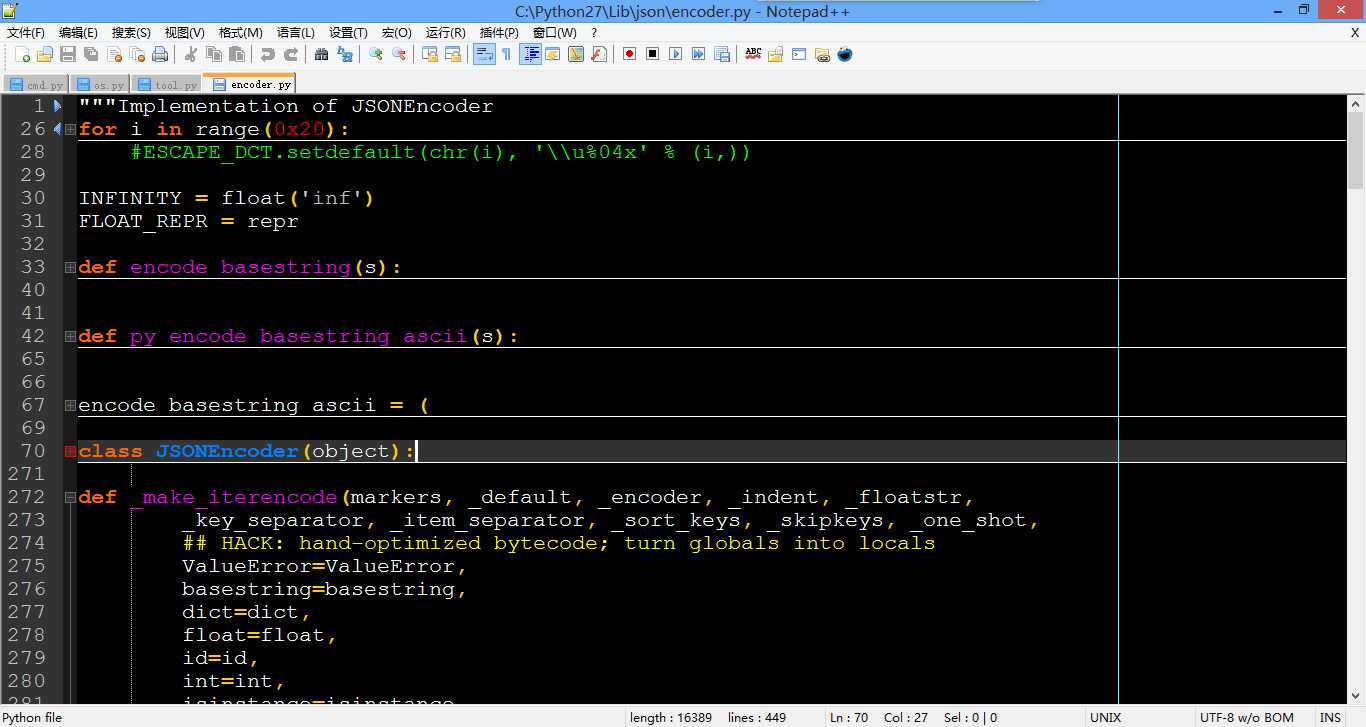Expand the fold at line 67
The height and width of the screenshot is (727, 1366).
70,405
